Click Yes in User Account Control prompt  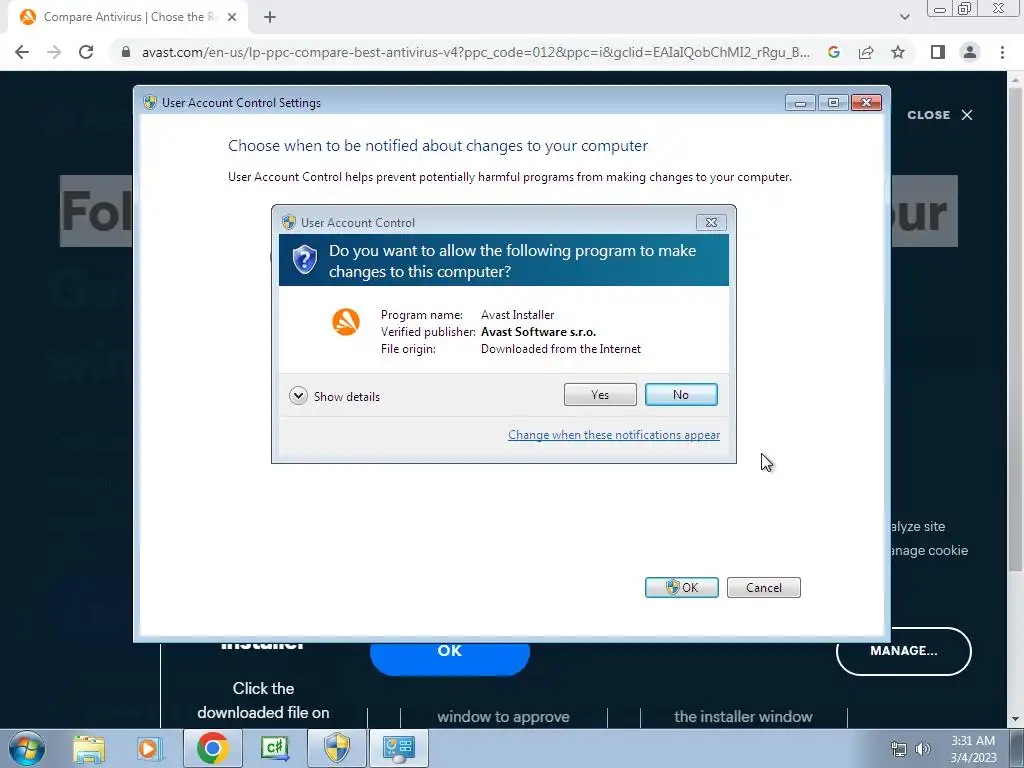(x=600, y=394)
